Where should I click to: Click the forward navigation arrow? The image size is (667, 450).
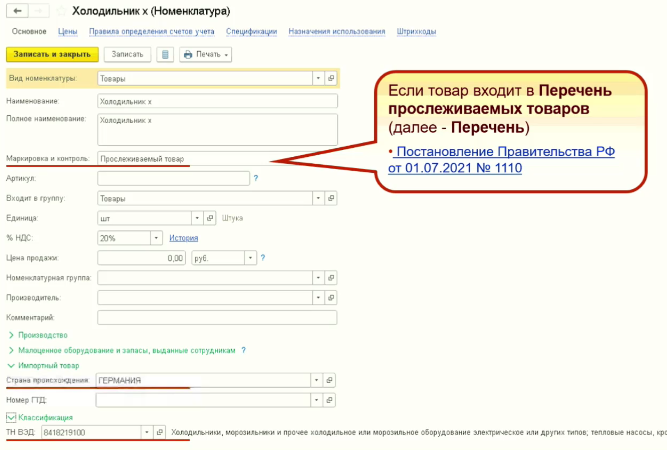[x=38, y=11]
